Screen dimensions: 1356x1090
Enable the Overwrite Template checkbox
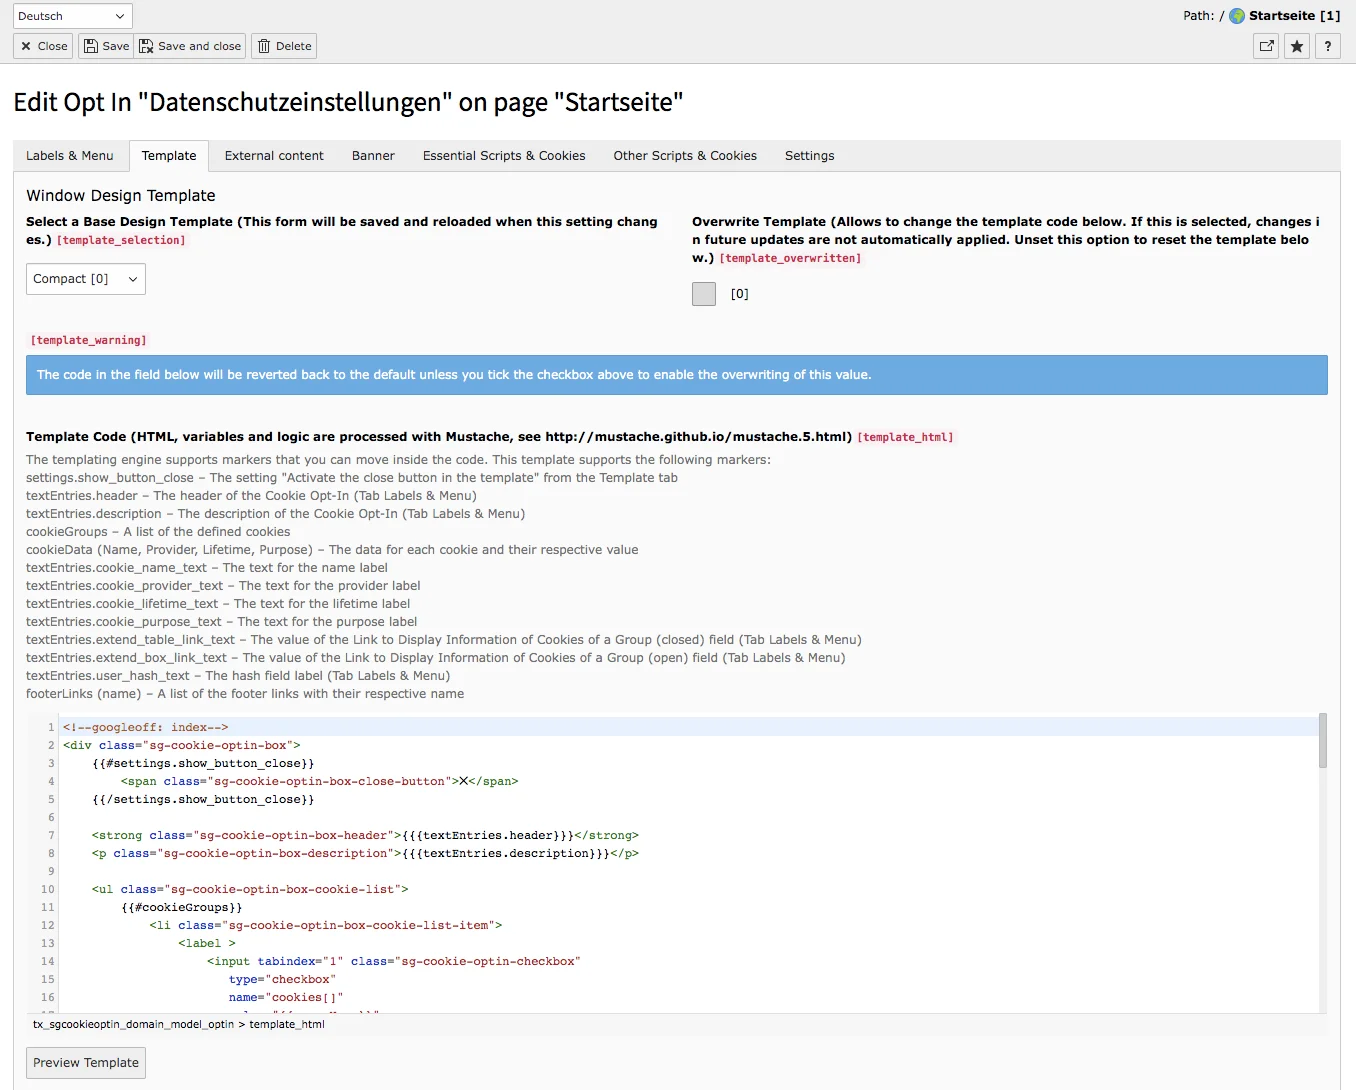click(x=703, y=293)
